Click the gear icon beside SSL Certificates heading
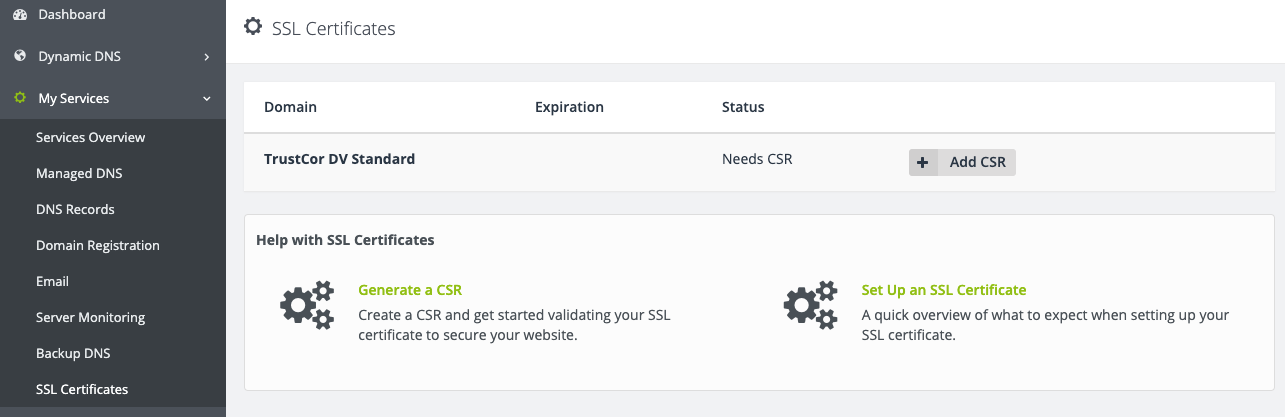This screenshot has width=1285, height=417. click(x=254, y=27)
